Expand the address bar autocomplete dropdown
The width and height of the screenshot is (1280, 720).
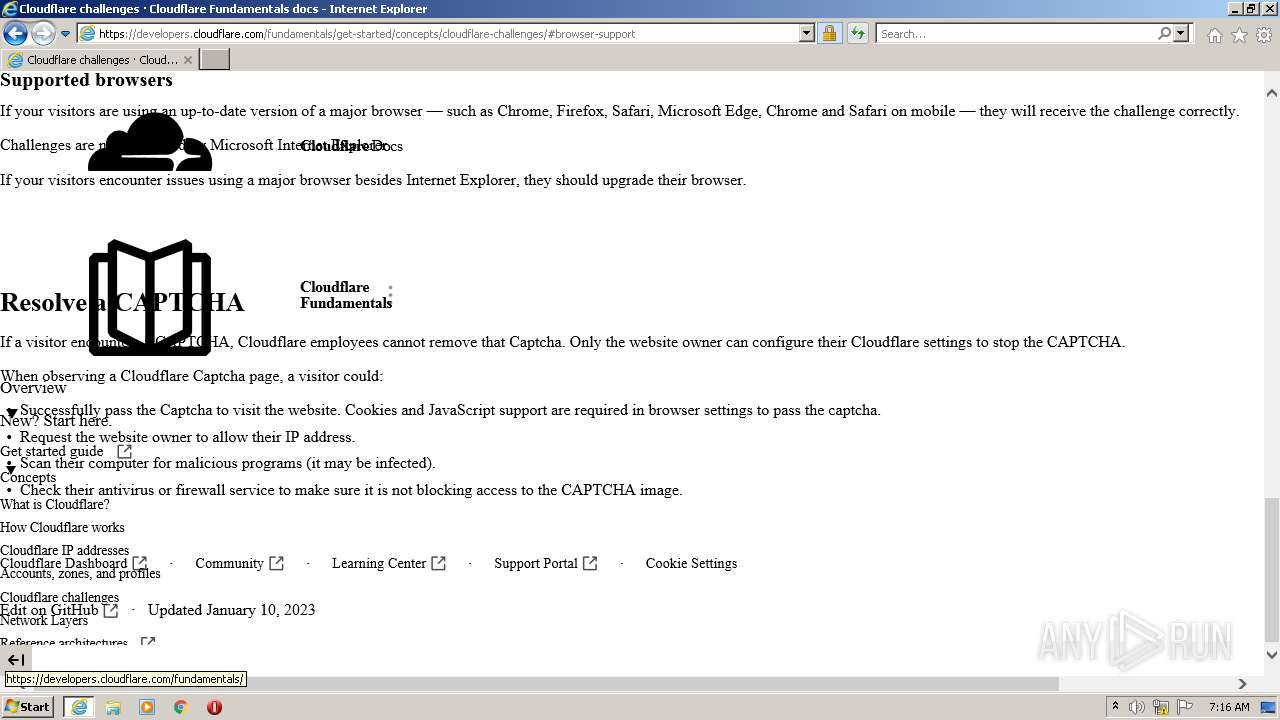click(x=807, y=34)
